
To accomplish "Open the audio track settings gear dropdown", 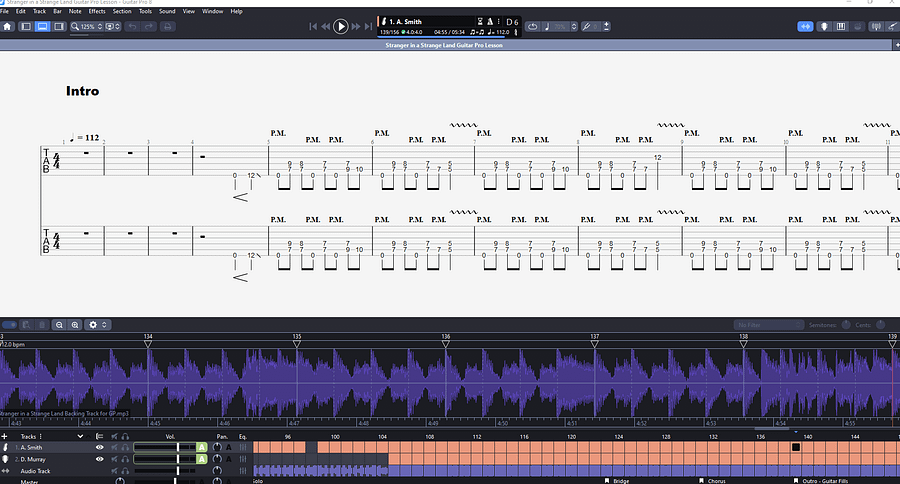I will tap(96, 325).
